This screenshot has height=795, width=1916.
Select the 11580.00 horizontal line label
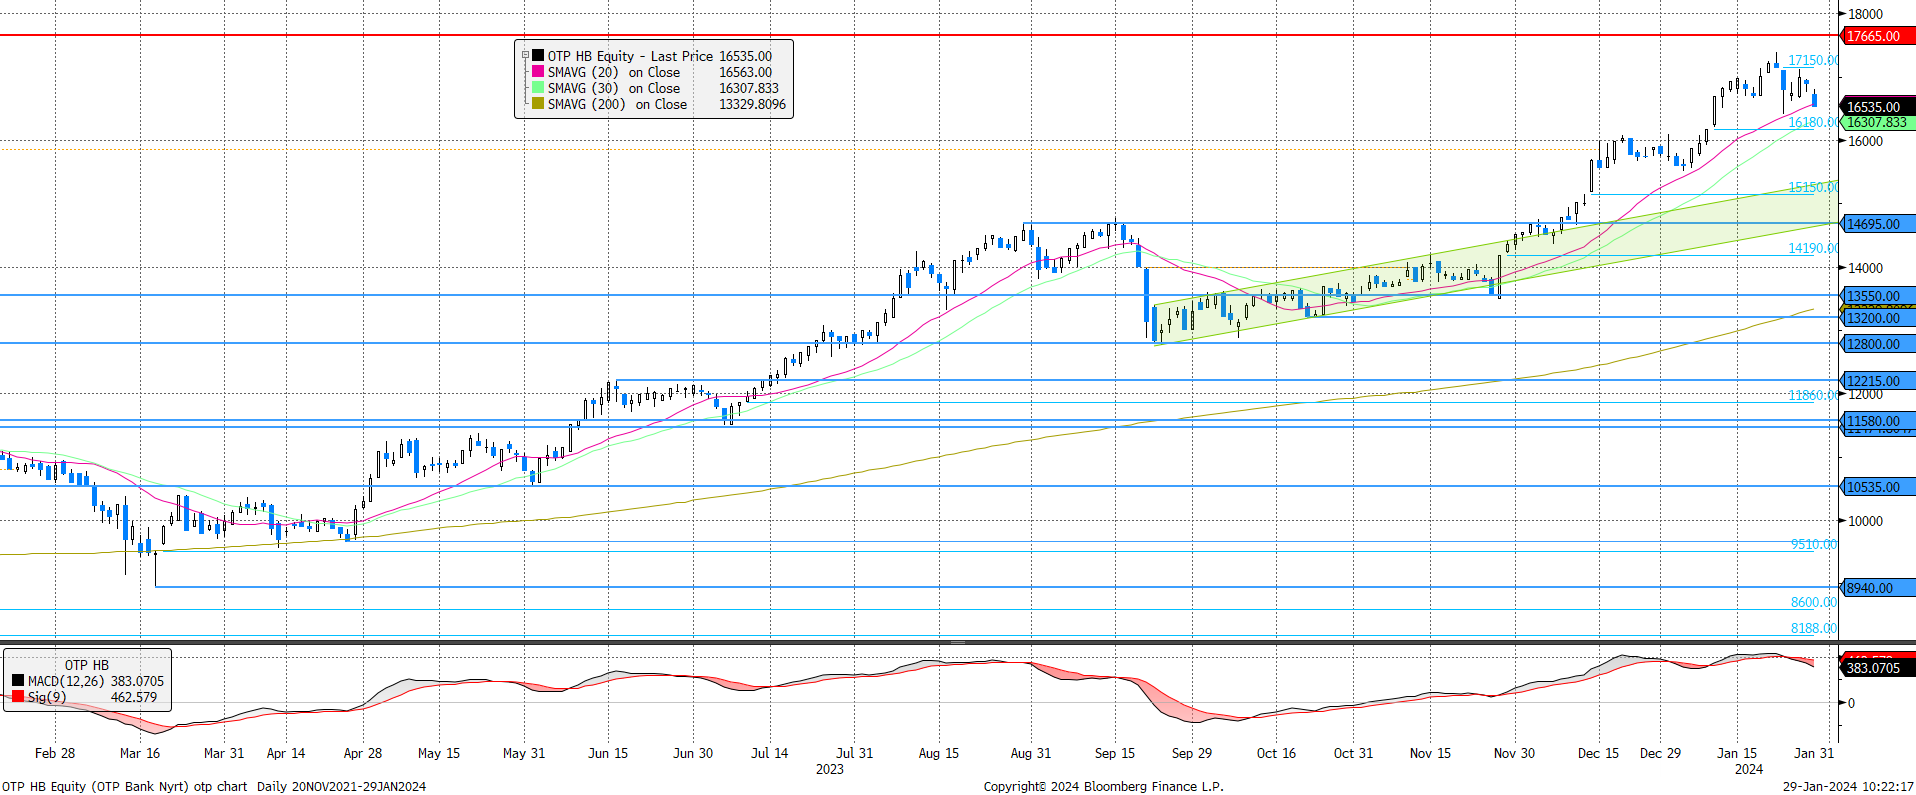pos(1878,421)
